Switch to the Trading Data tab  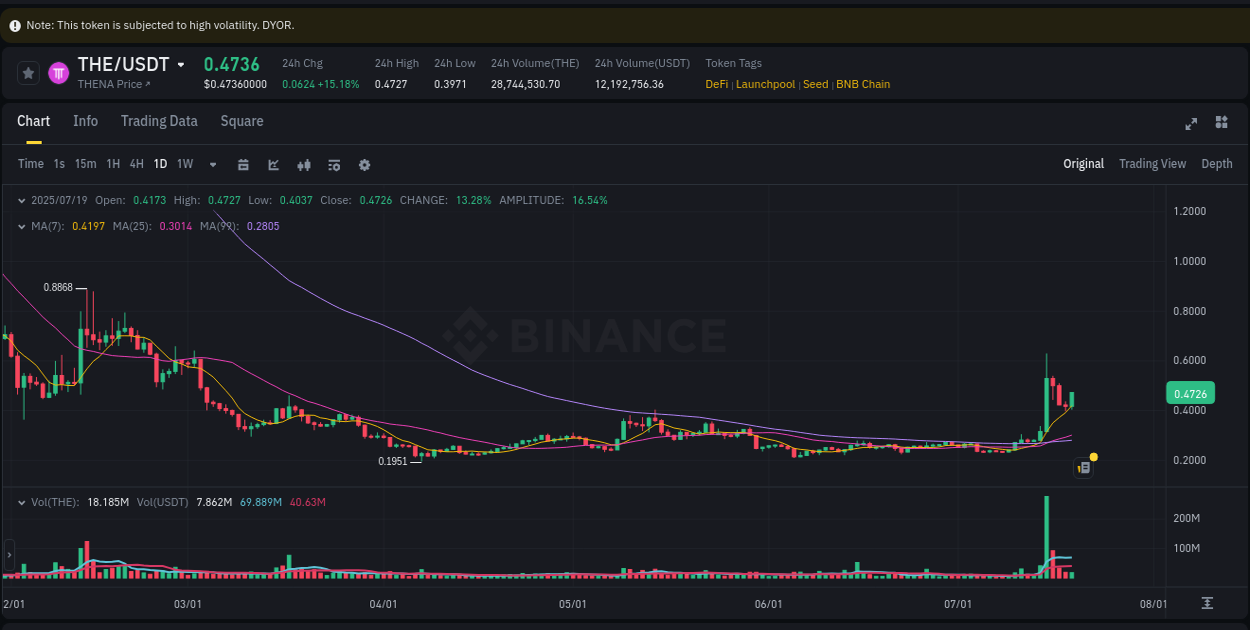(159, 121)
